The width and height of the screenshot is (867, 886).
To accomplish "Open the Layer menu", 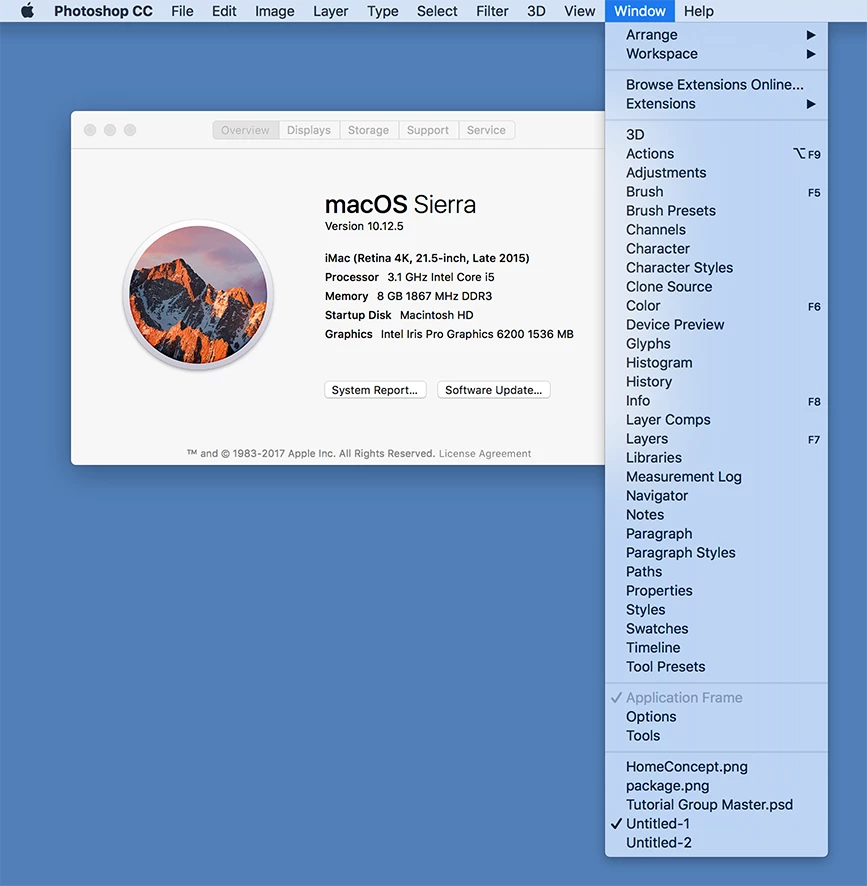I will (x=331, y=11).
